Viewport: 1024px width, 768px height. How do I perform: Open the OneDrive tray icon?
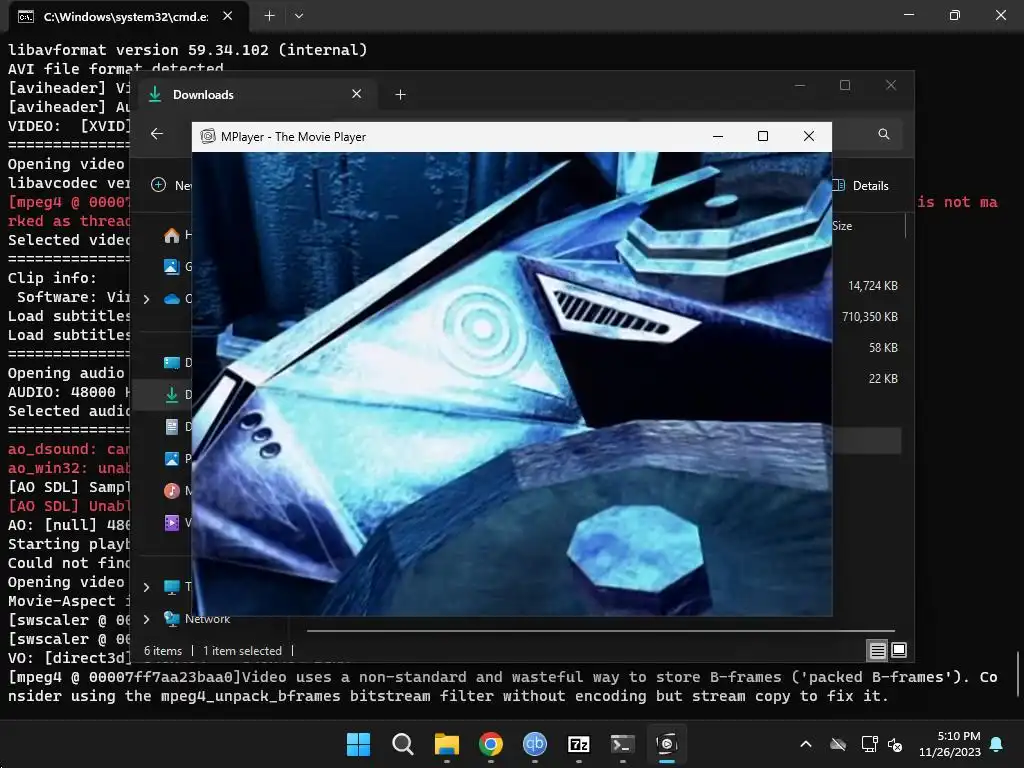coord(838,744)
